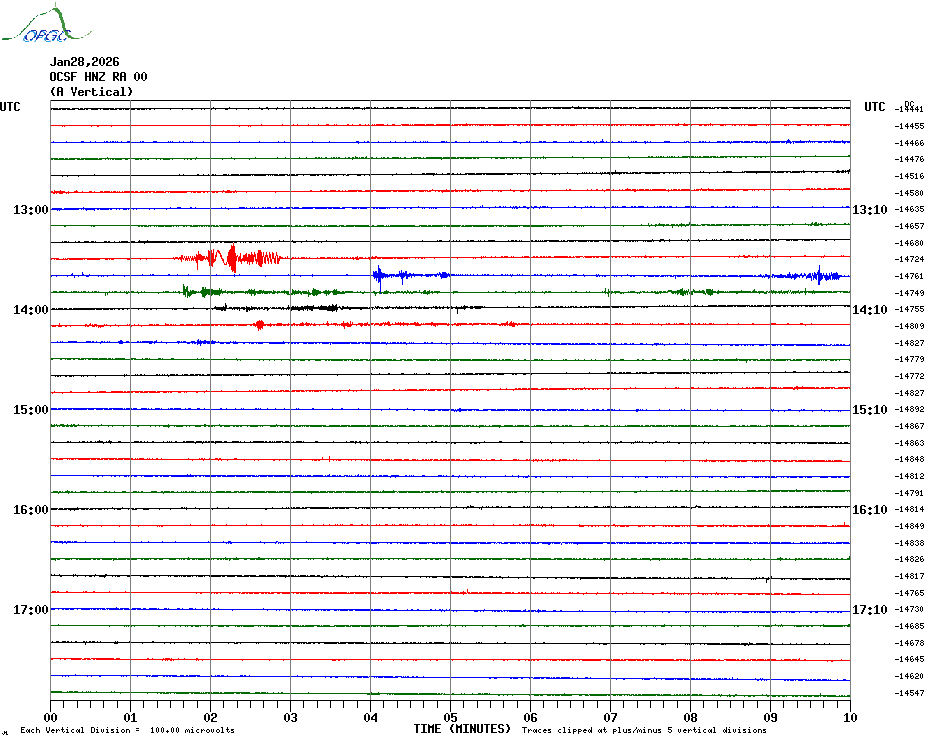
Task: Click the DC offset value -14761
Action: click(x=909, y=276)
